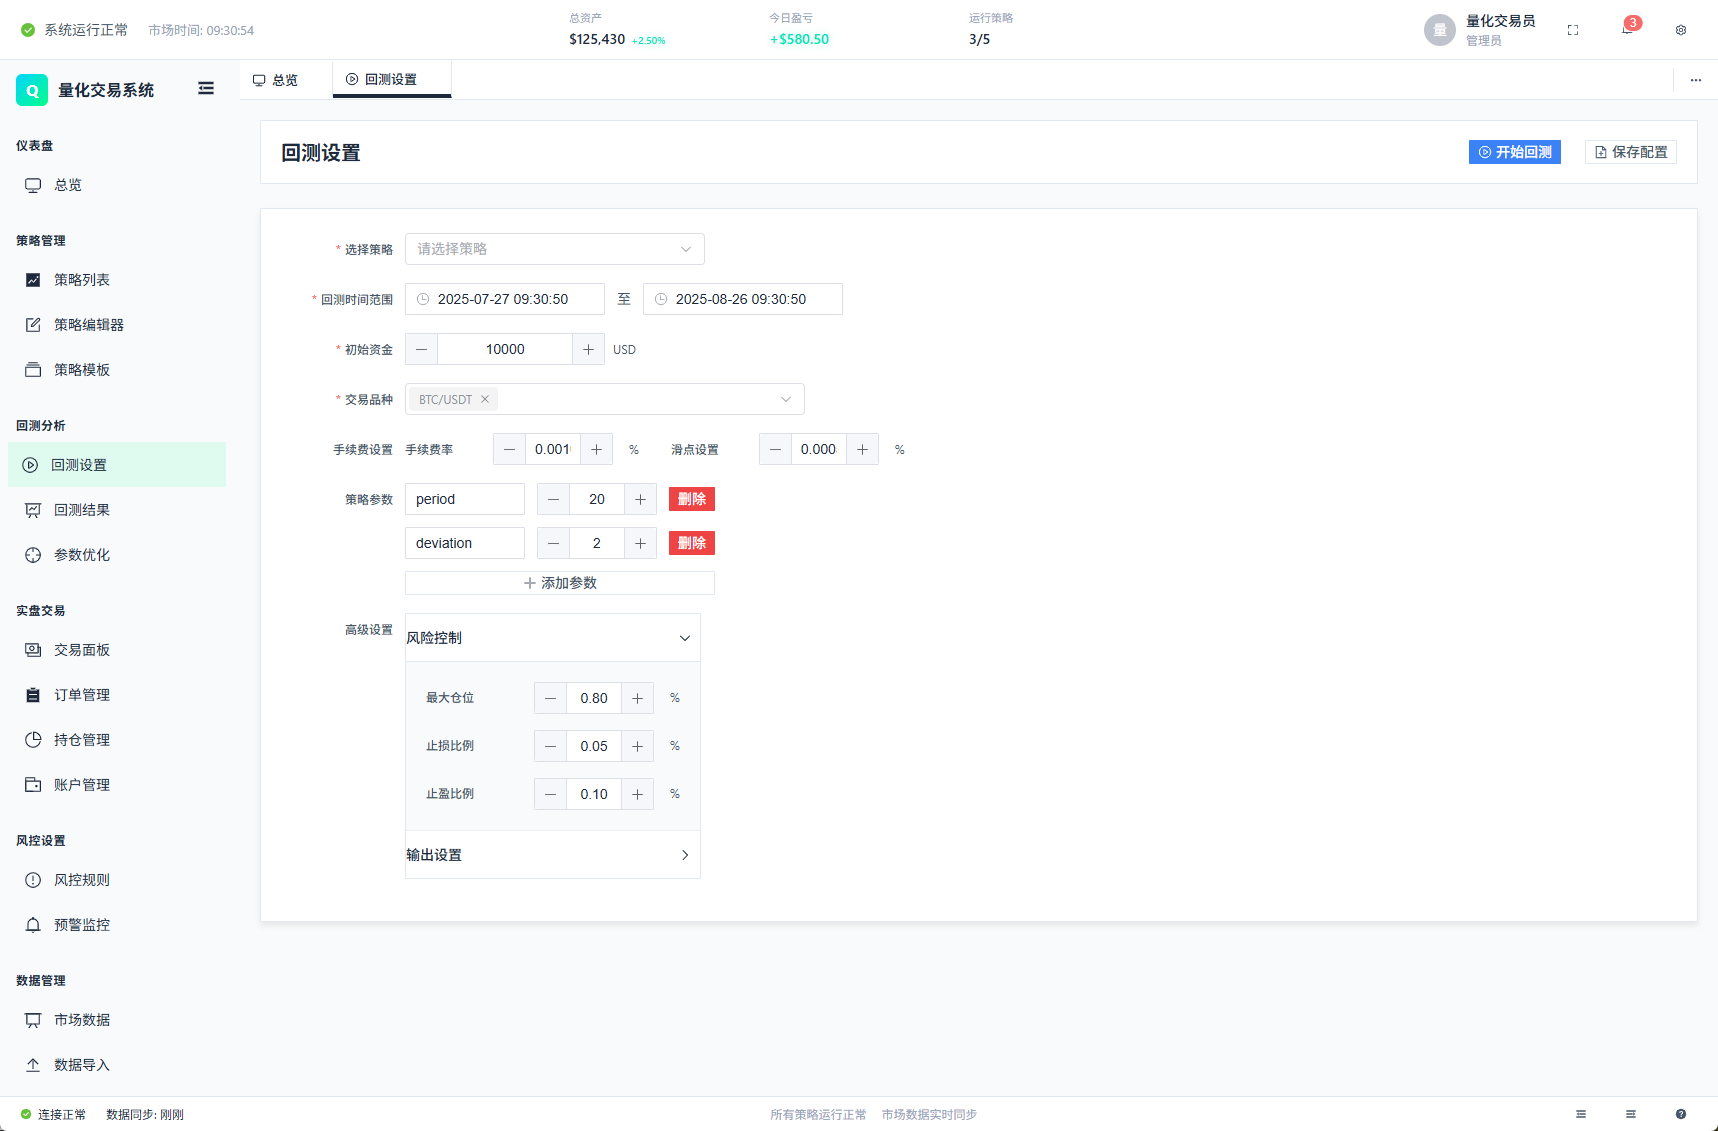The image size is (1718, 1131).
Task: Increase 止损比例 with the plus button
Action: click(x=637, y=746)
